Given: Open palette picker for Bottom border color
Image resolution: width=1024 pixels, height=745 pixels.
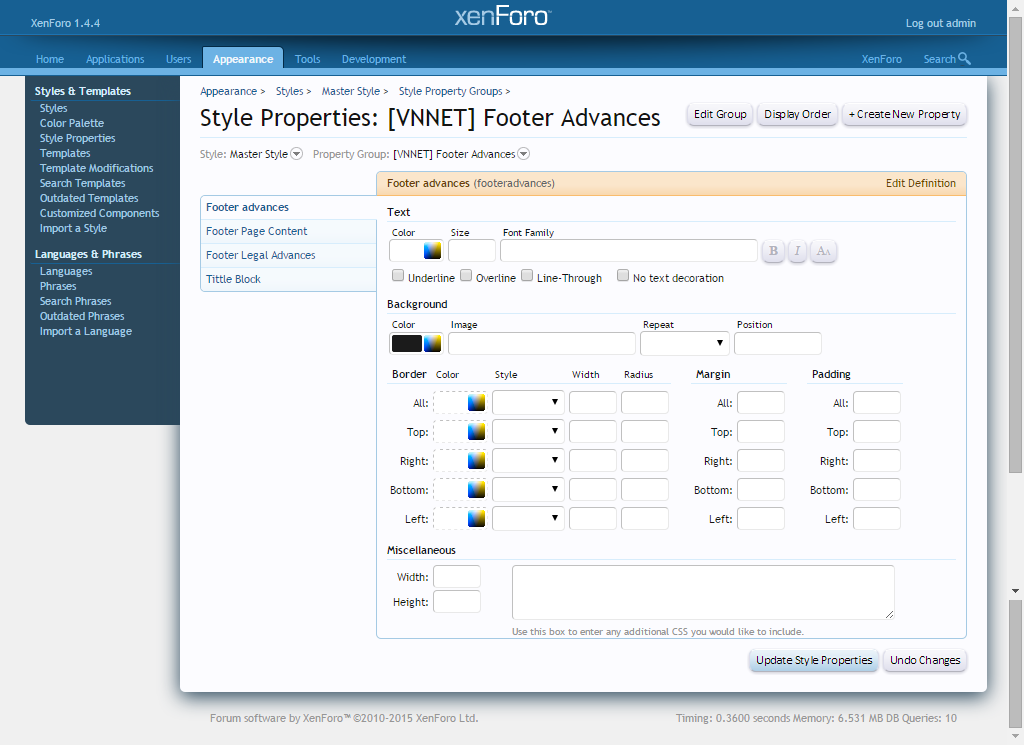Looking at the screenshot, I should coord(477,490).
